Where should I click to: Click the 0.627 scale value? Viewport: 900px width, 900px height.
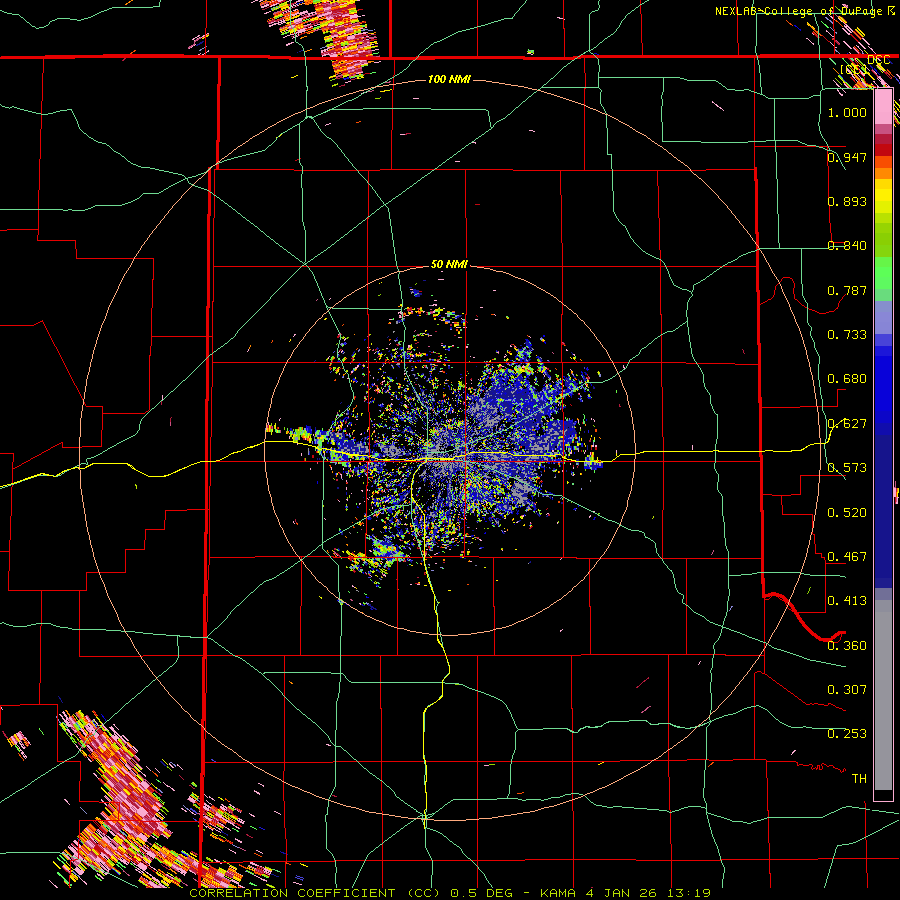[x=847, y=424]
